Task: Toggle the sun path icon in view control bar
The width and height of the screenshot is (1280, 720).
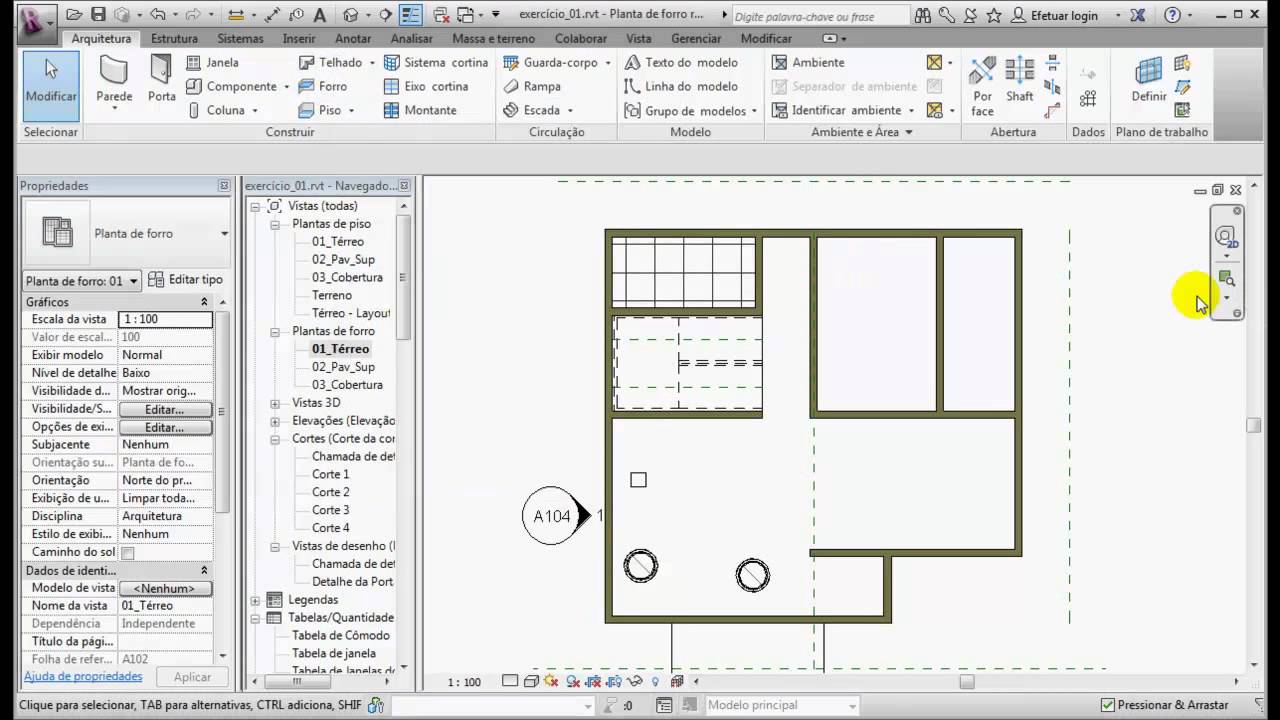Action: 551,681
